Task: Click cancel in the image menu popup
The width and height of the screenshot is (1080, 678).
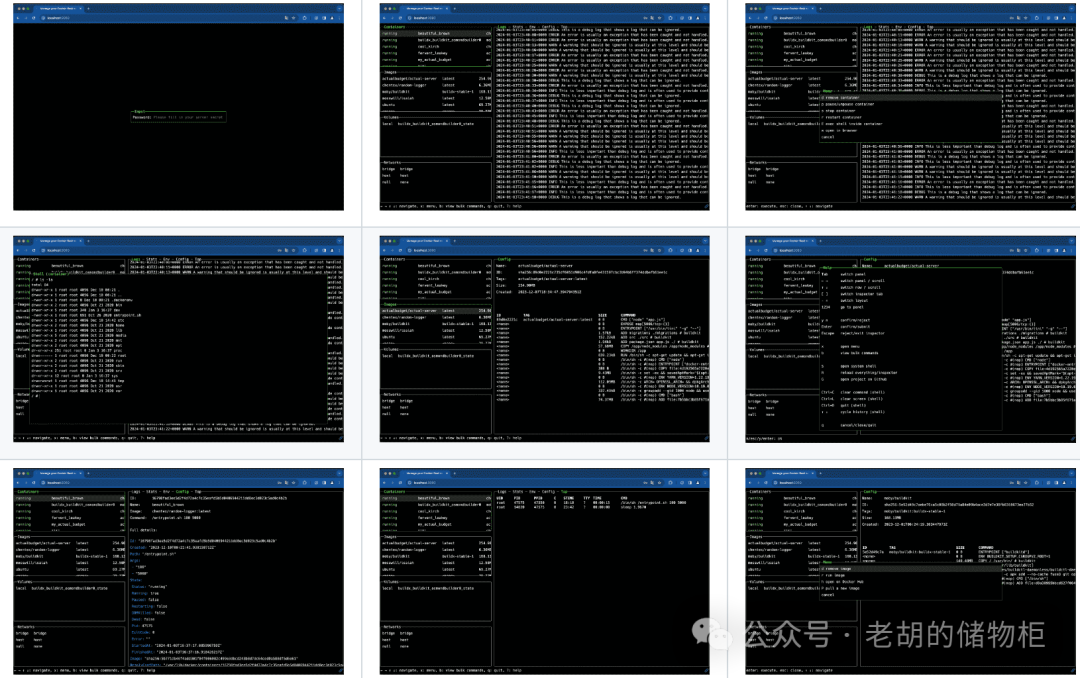Action: coord(911,595)
